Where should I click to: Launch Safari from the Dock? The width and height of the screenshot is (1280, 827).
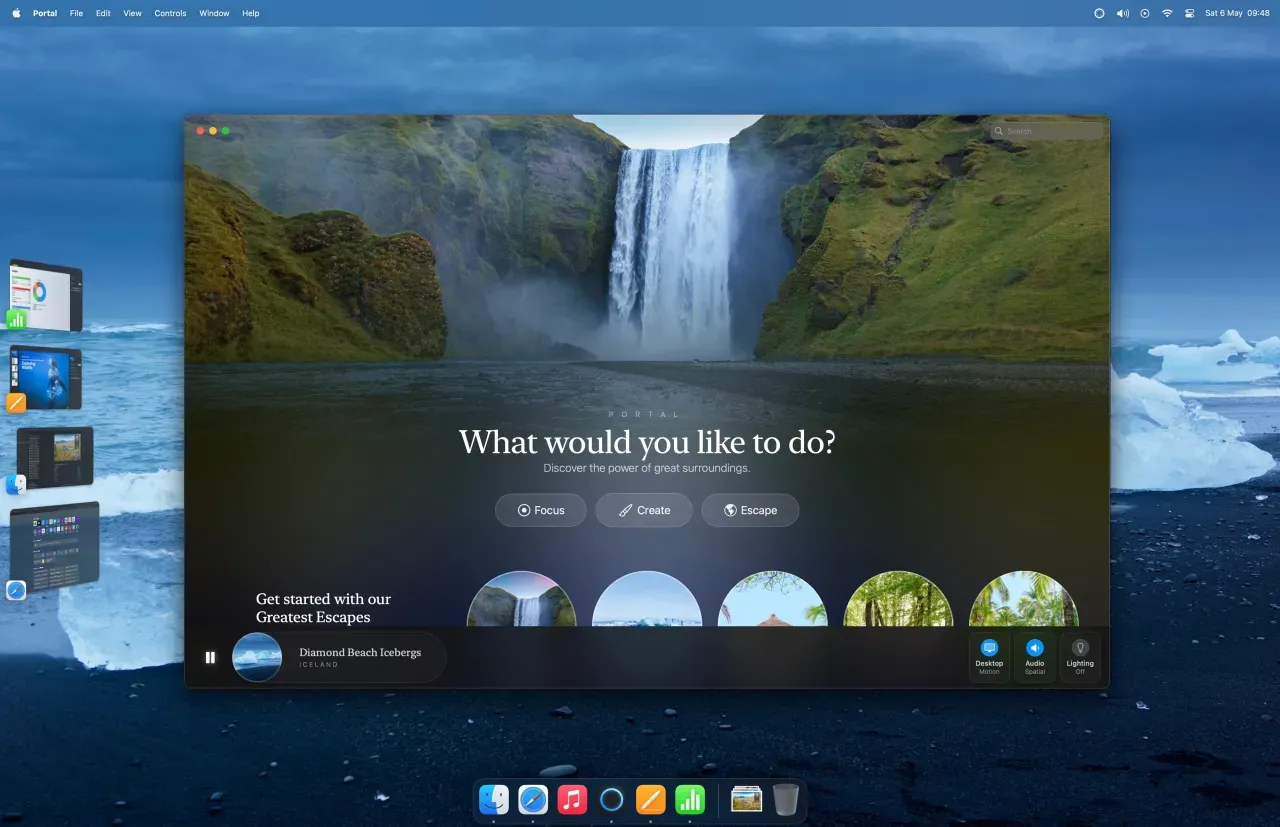pyautogui.click(x=533, y=799)
